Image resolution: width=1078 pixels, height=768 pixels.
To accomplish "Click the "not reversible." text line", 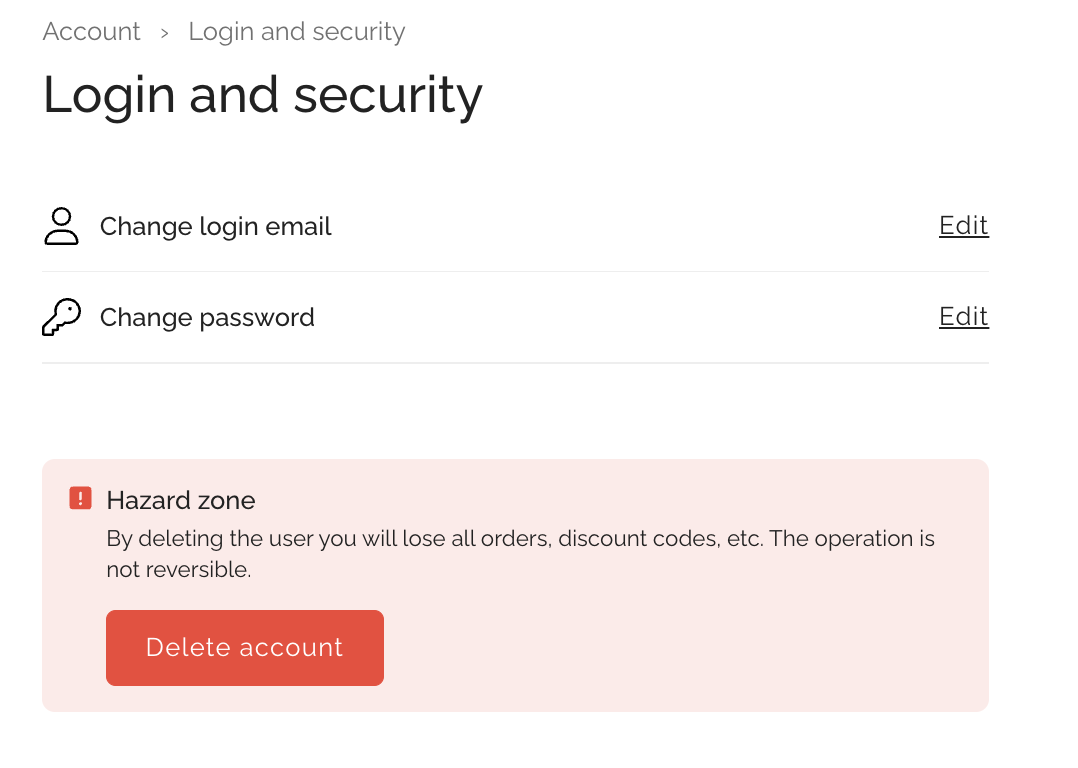I will [178, 570].
